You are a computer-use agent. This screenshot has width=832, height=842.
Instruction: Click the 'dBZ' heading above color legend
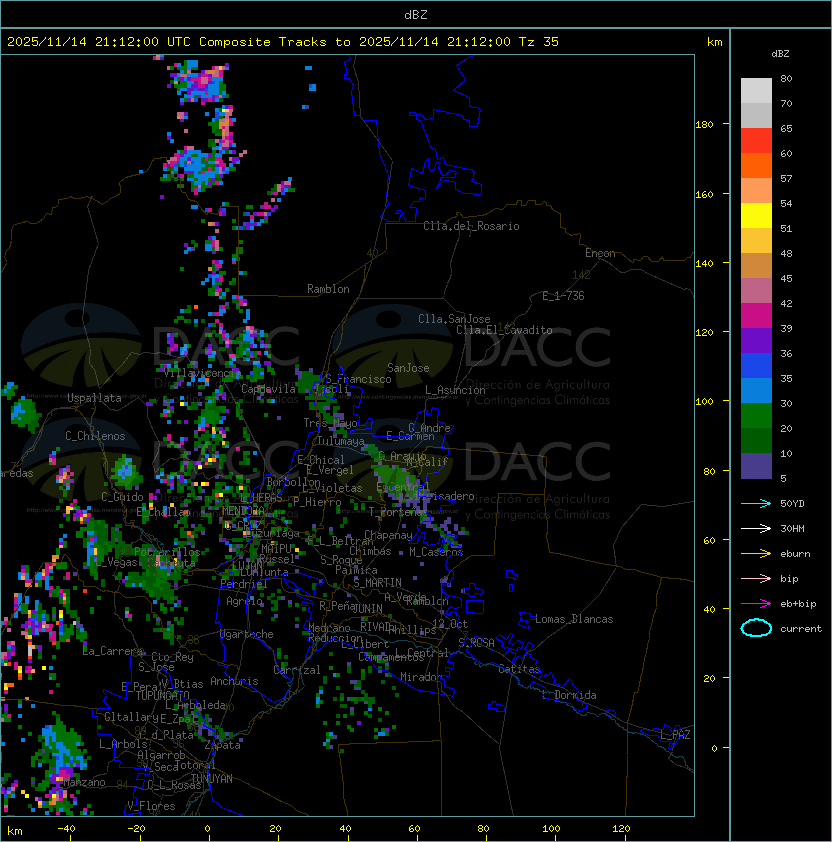(780, 54)
